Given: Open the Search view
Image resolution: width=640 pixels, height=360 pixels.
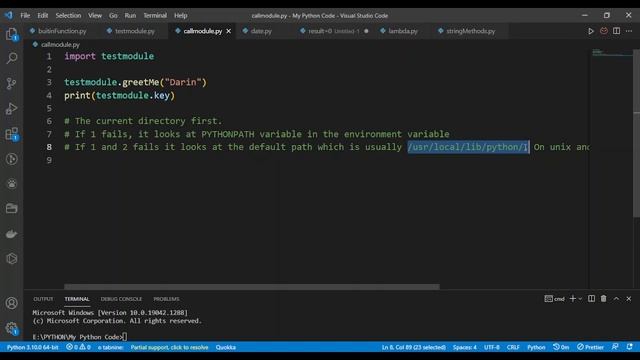Looking at the screenshot, I should tap(11, 58).
